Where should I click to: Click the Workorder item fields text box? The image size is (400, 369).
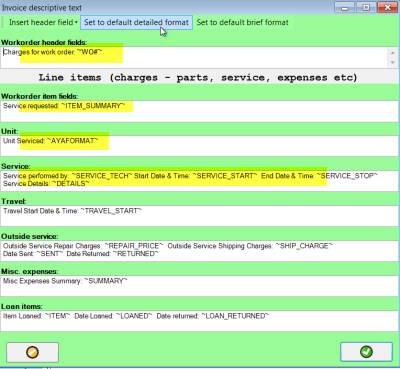[x=199, y=111]
